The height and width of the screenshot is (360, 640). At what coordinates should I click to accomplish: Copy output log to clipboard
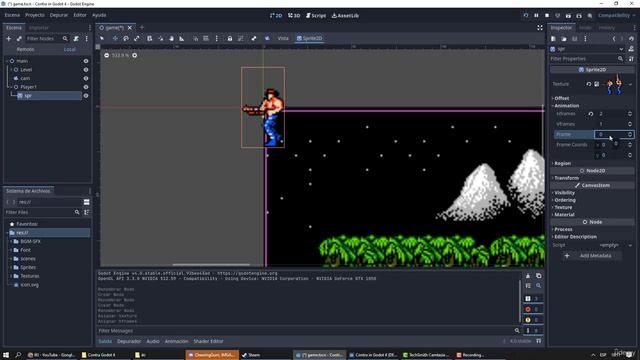(538, 276)
